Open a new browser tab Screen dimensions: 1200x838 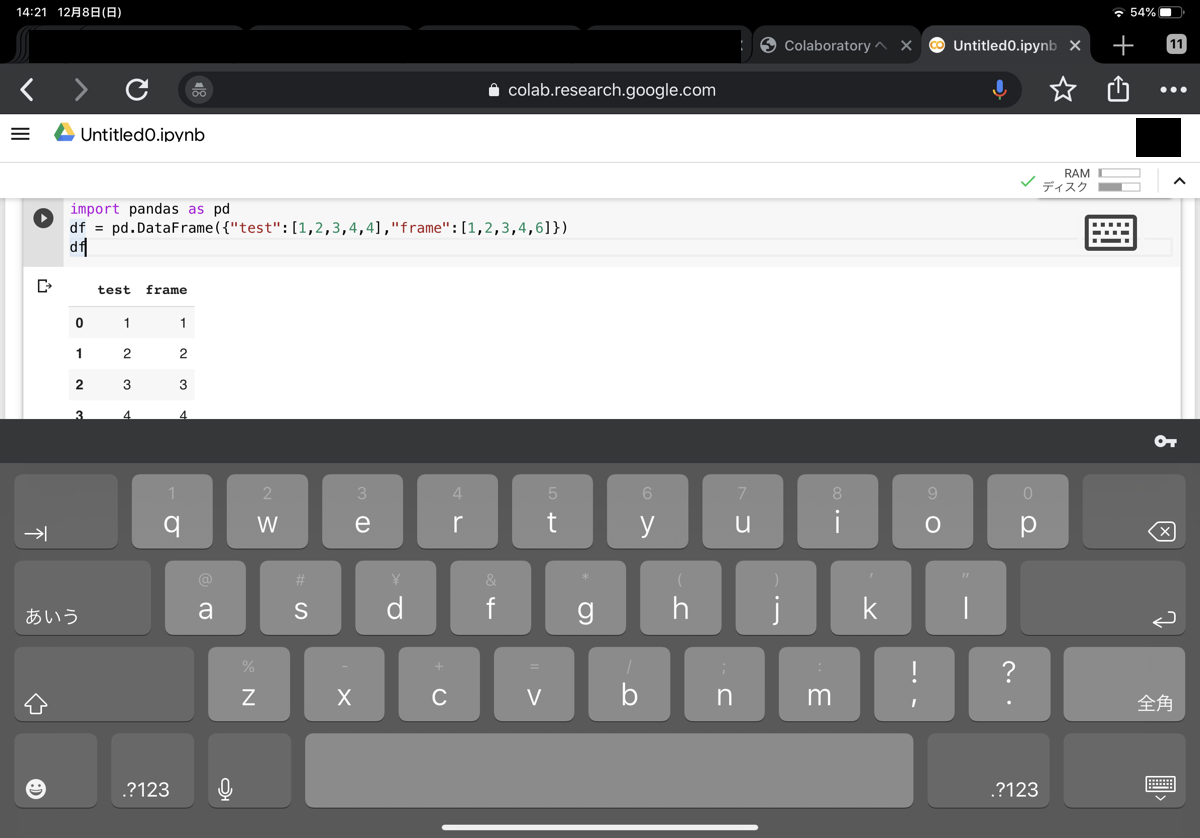(1122, 44)
